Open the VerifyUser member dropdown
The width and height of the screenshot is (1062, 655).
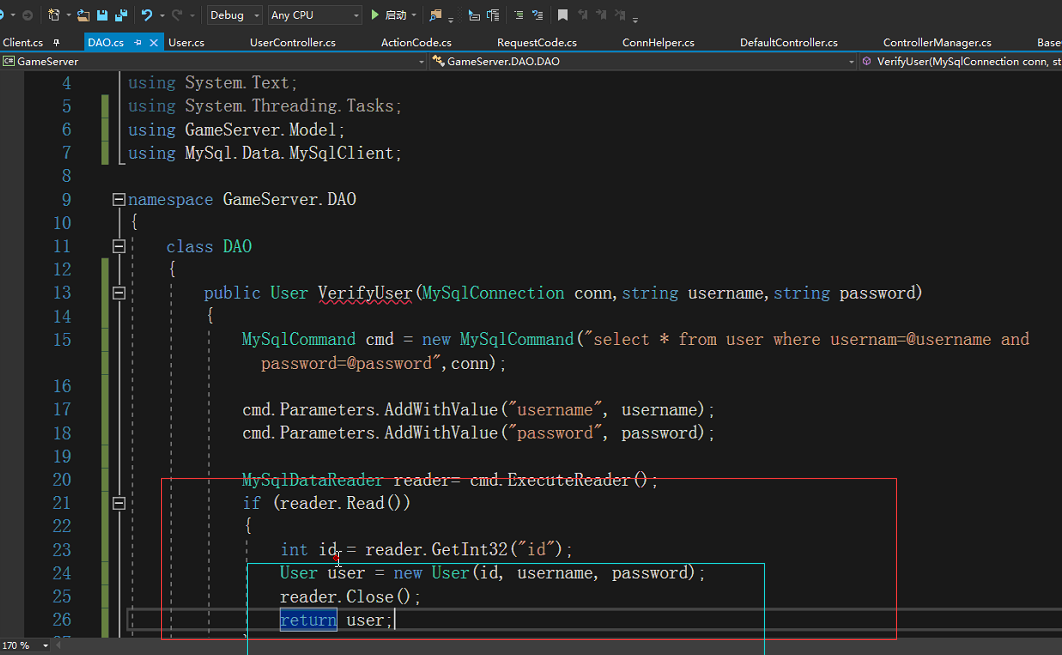pos(960,61)
